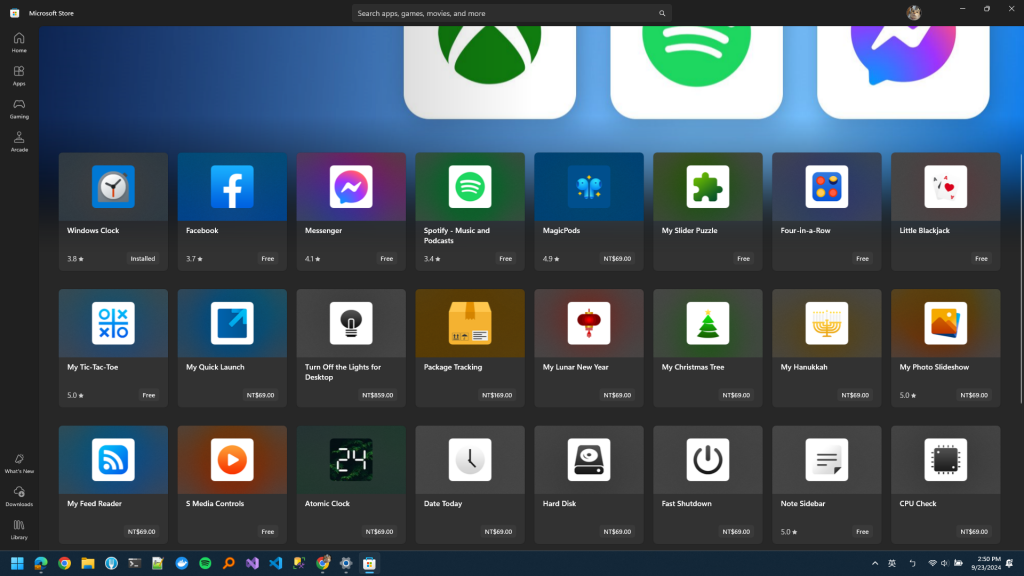The image size is (1024, 576).
Task: Open the Messenger app card icon
Action: tap(351, 187)
